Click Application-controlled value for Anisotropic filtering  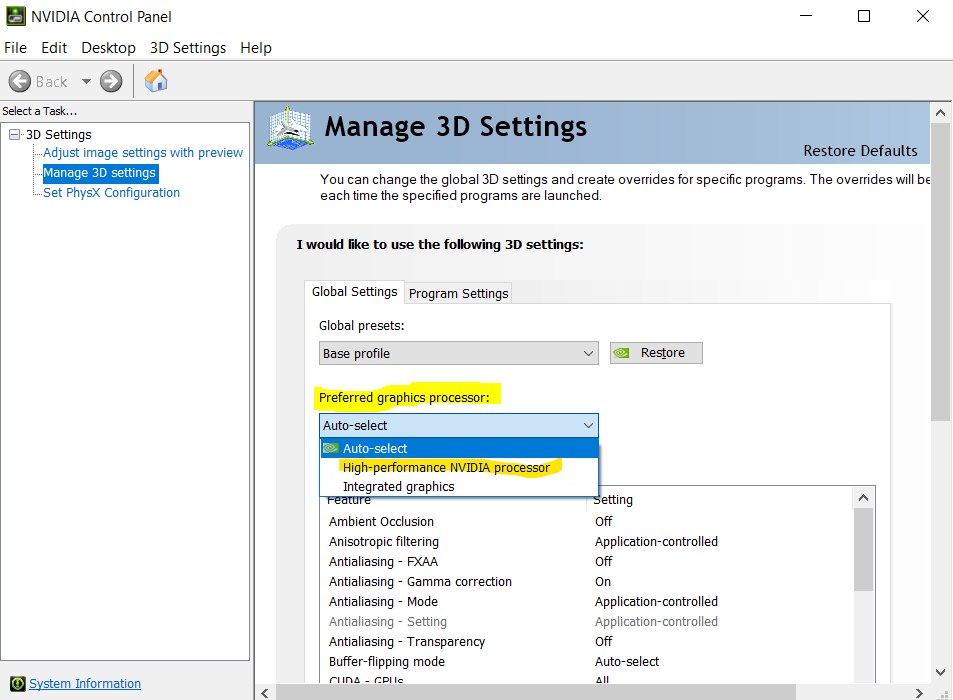point(656,541)
